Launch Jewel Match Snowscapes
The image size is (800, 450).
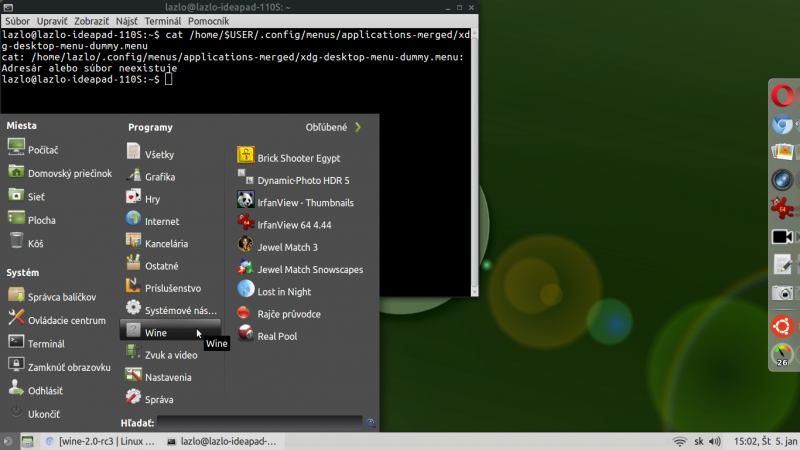(x=300, y=269)
